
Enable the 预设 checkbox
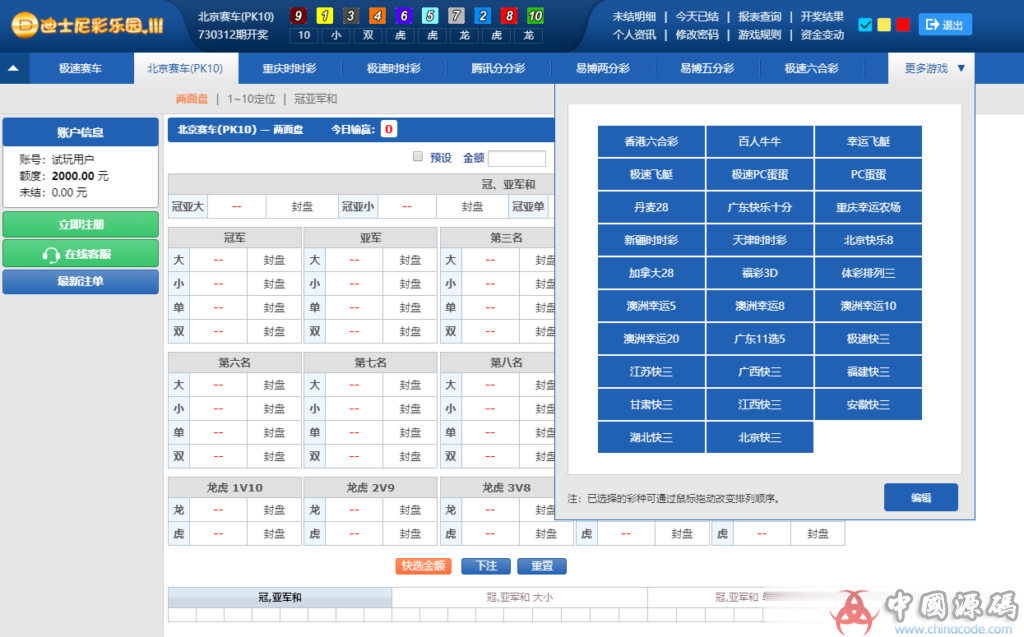(x=418, y=156)
